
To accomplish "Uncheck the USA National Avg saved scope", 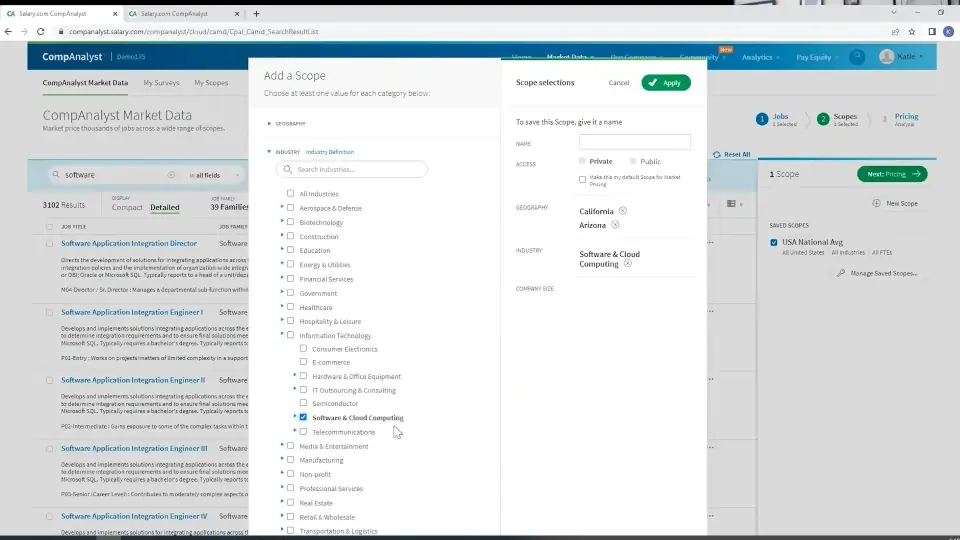I will pyautogui.click(x=774, y=242).
